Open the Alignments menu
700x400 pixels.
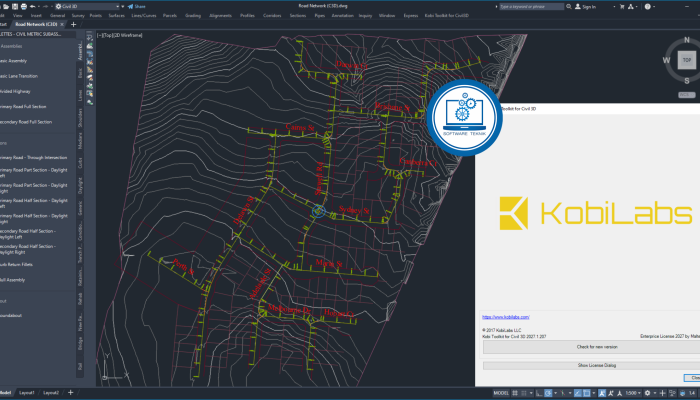(220, 16)
